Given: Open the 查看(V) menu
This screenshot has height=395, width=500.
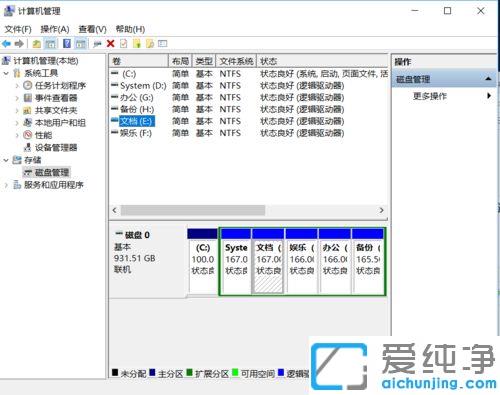Looking at the screenshot, I should [x=92, y=29].
